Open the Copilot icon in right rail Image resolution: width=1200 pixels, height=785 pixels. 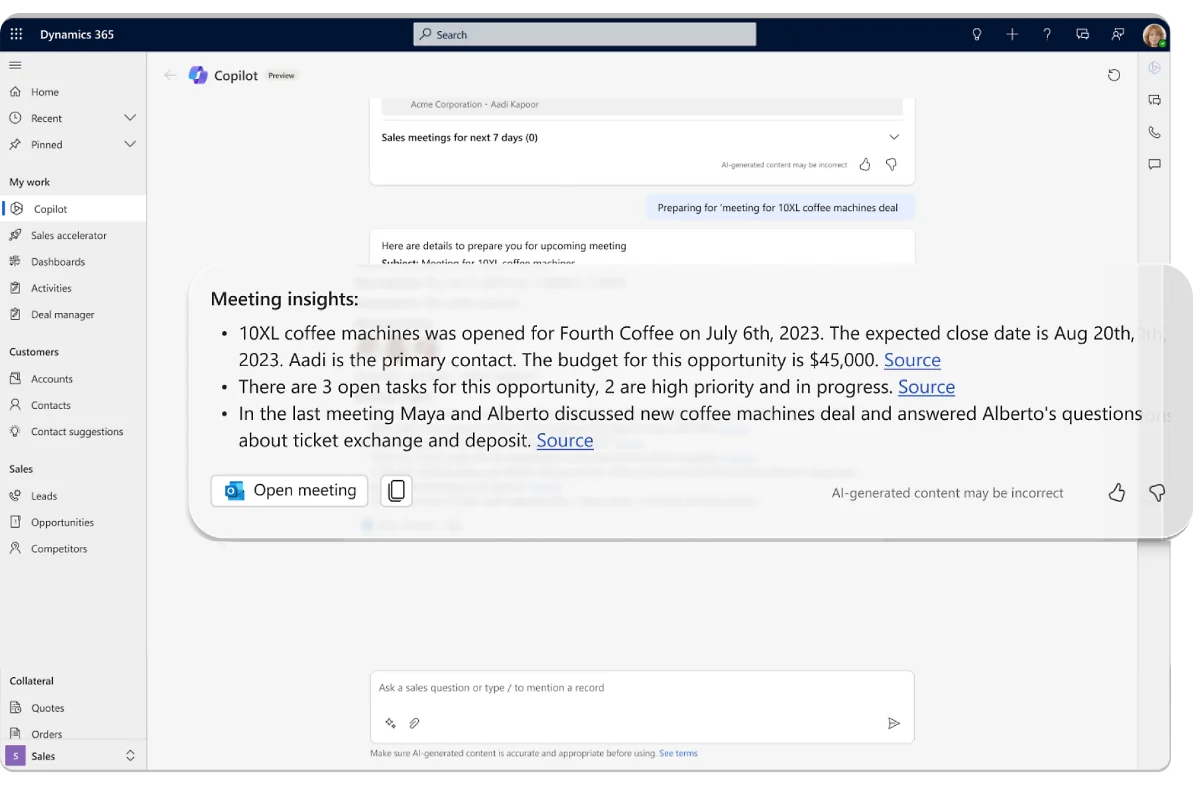(1155, 68)
